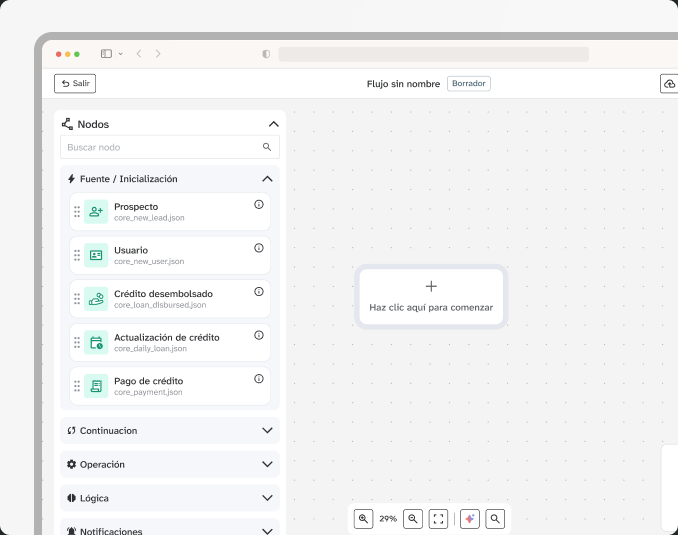
Task: Zoom out on the canvas
Action: (x=413, y=519)
